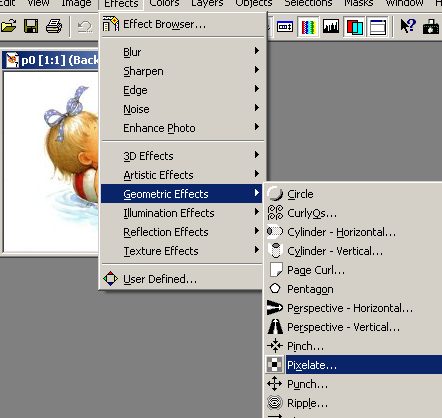Click the Print icon in toolbar
Screen dimensions: 442x418
point(54,26)
